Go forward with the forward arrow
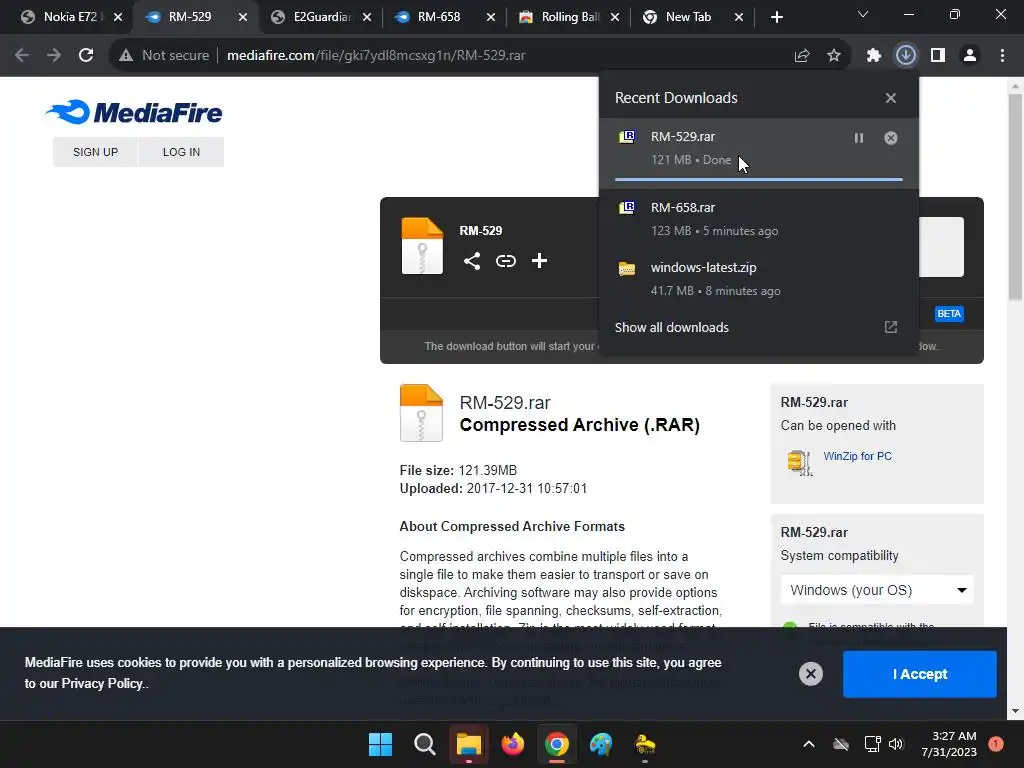 point(54,56)
